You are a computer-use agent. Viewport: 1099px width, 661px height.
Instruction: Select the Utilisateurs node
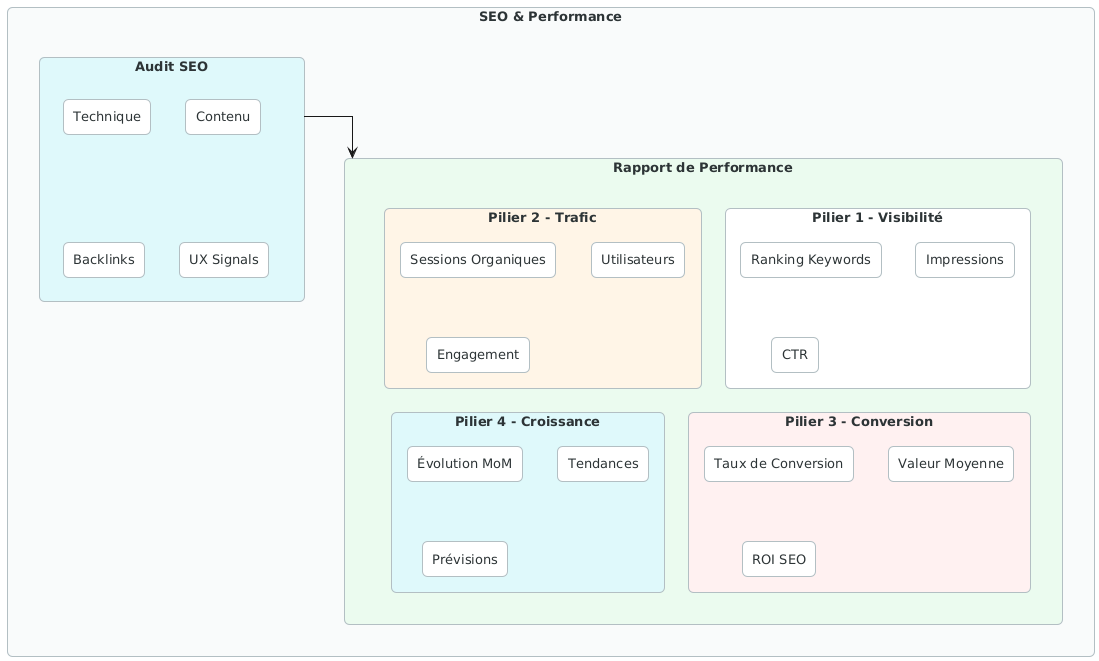click(x=638, y=260)
